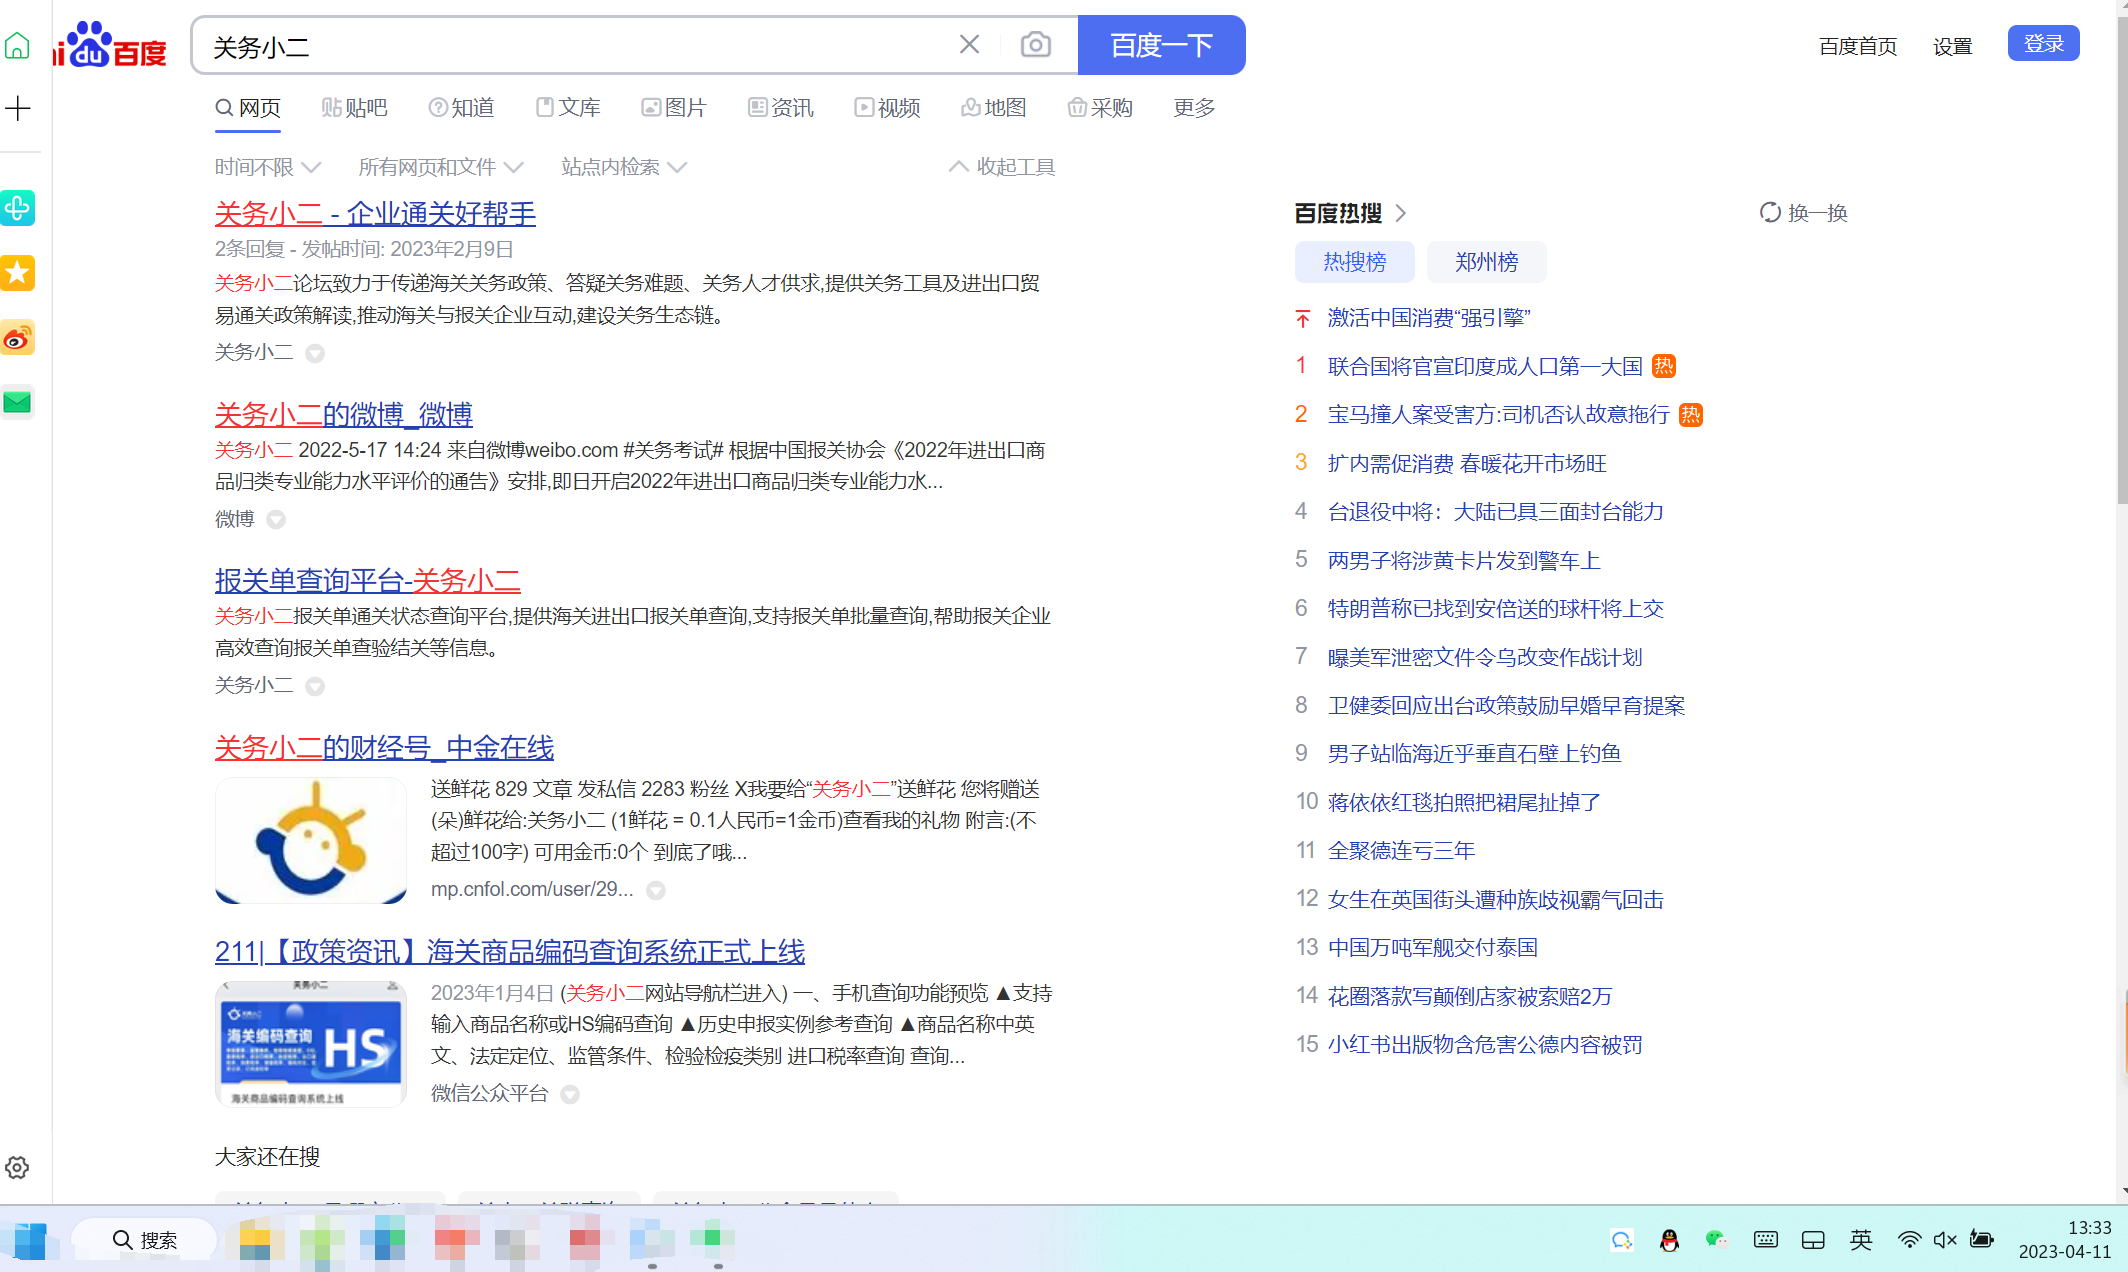Switch to the 知道 tab
2128x1272 pixels.
(461, 108)
